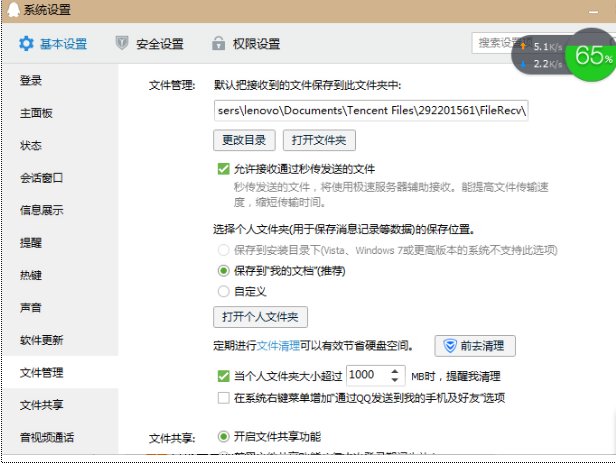Select 状态 in the sidebar
This screenshot has width=616, height=465.
pos(62,145)
